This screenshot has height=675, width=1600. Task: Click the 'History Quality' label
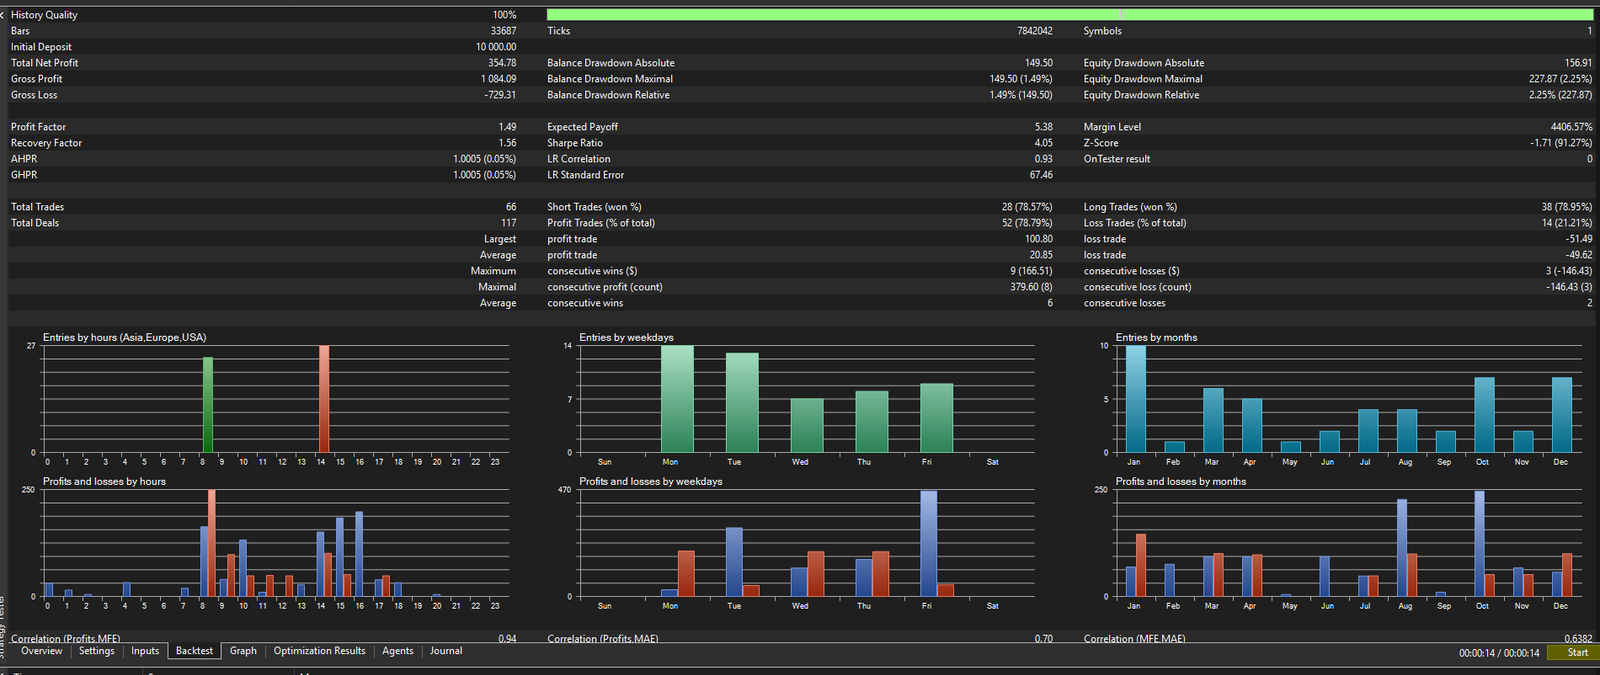coord(44,15)
